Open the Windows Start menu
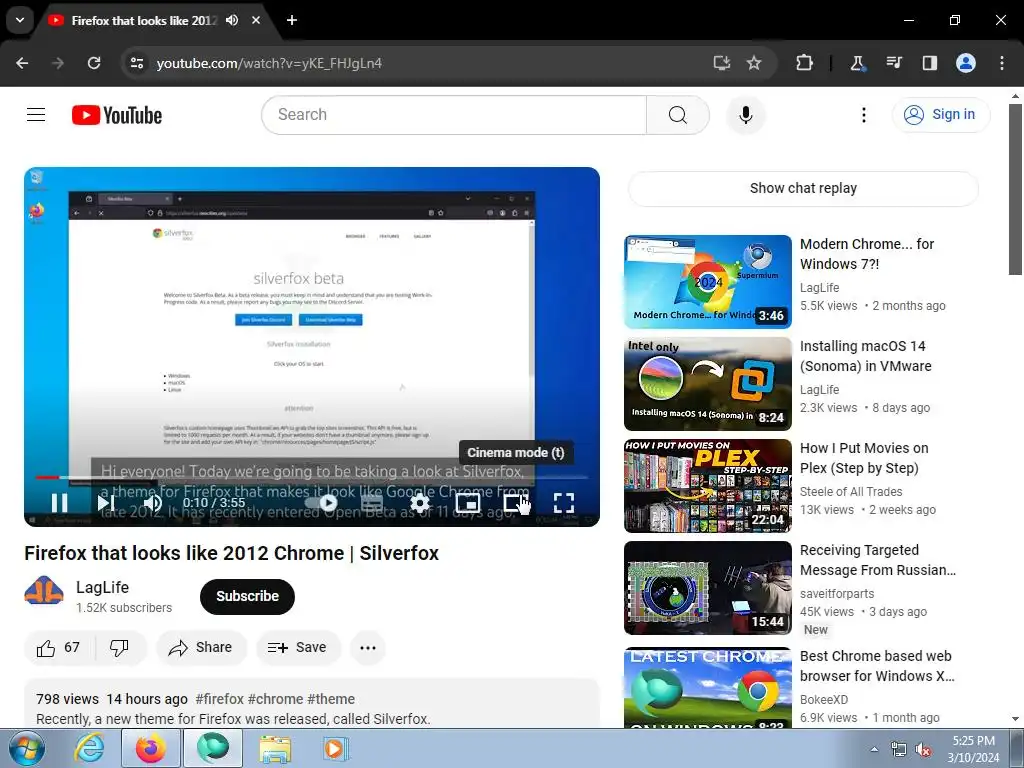 coord(27,748)
